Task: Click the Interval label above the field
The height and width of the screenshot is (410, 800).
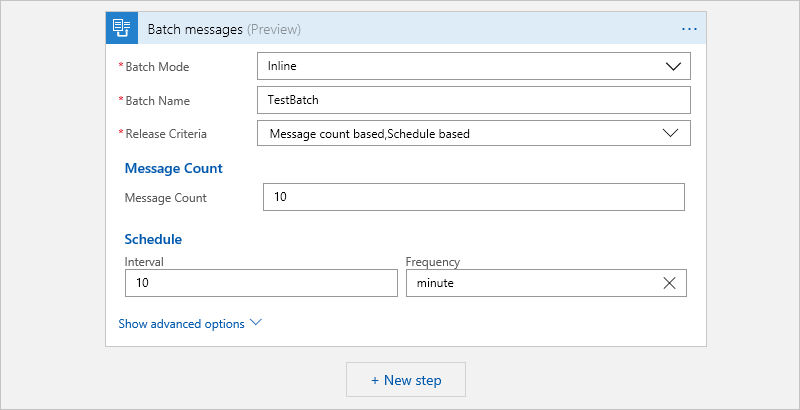Action: [x=144, y=262]
